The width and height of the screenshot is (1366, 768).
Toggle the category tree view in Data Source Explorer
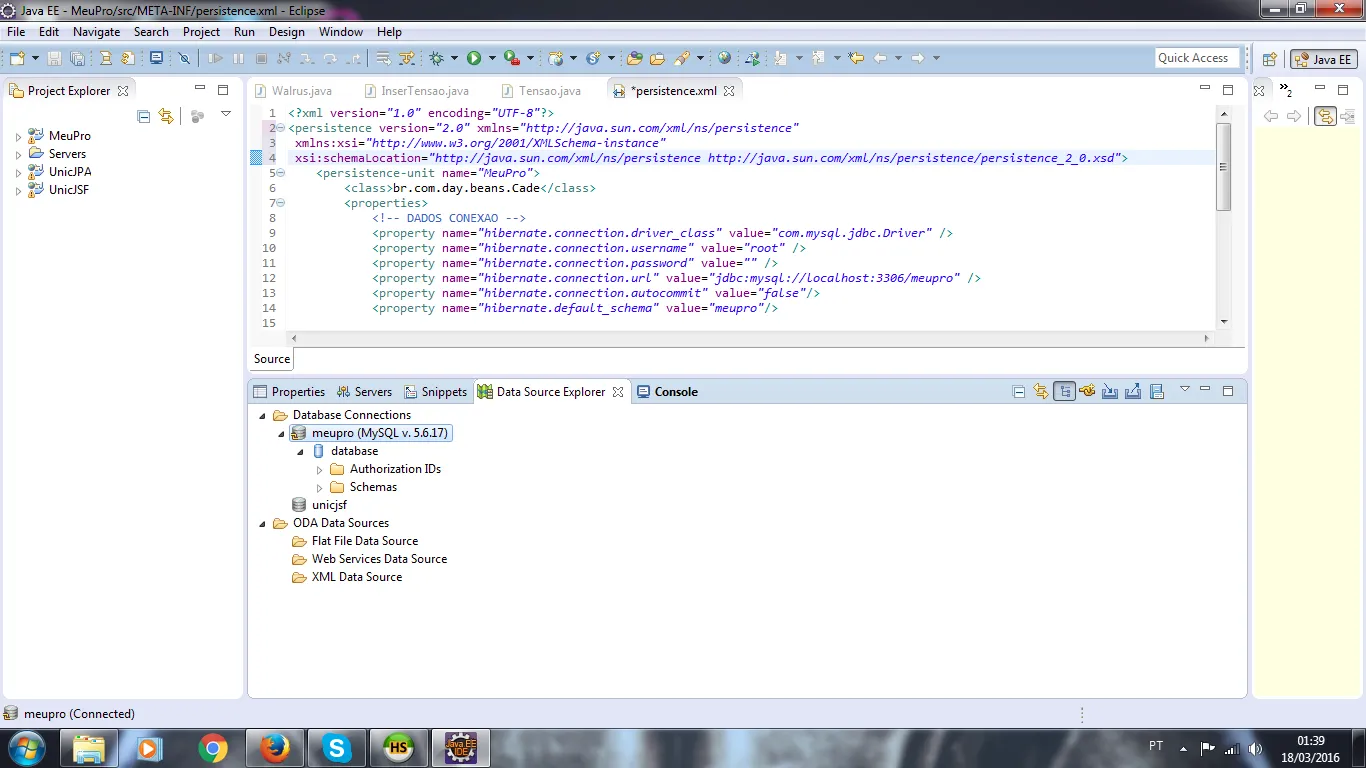1064,392
